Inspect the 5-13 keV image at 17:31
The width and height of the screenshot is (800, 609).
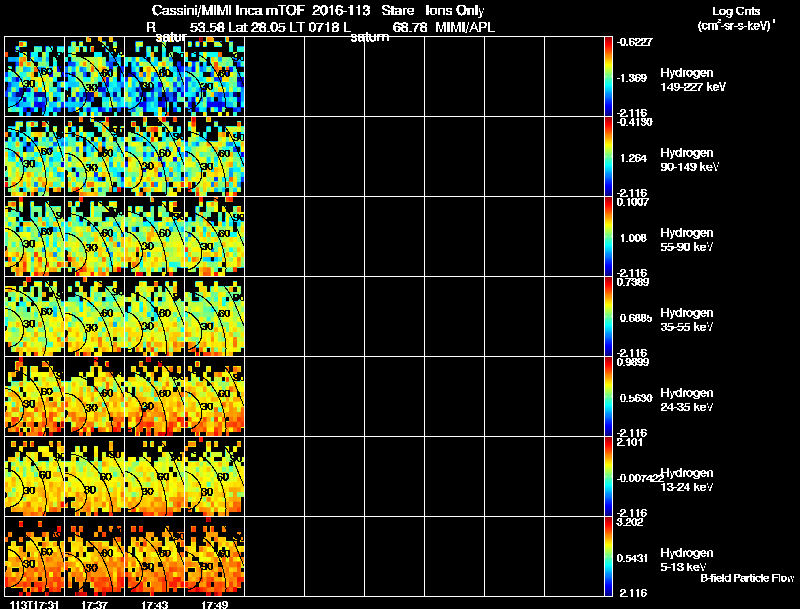point(35,557)
